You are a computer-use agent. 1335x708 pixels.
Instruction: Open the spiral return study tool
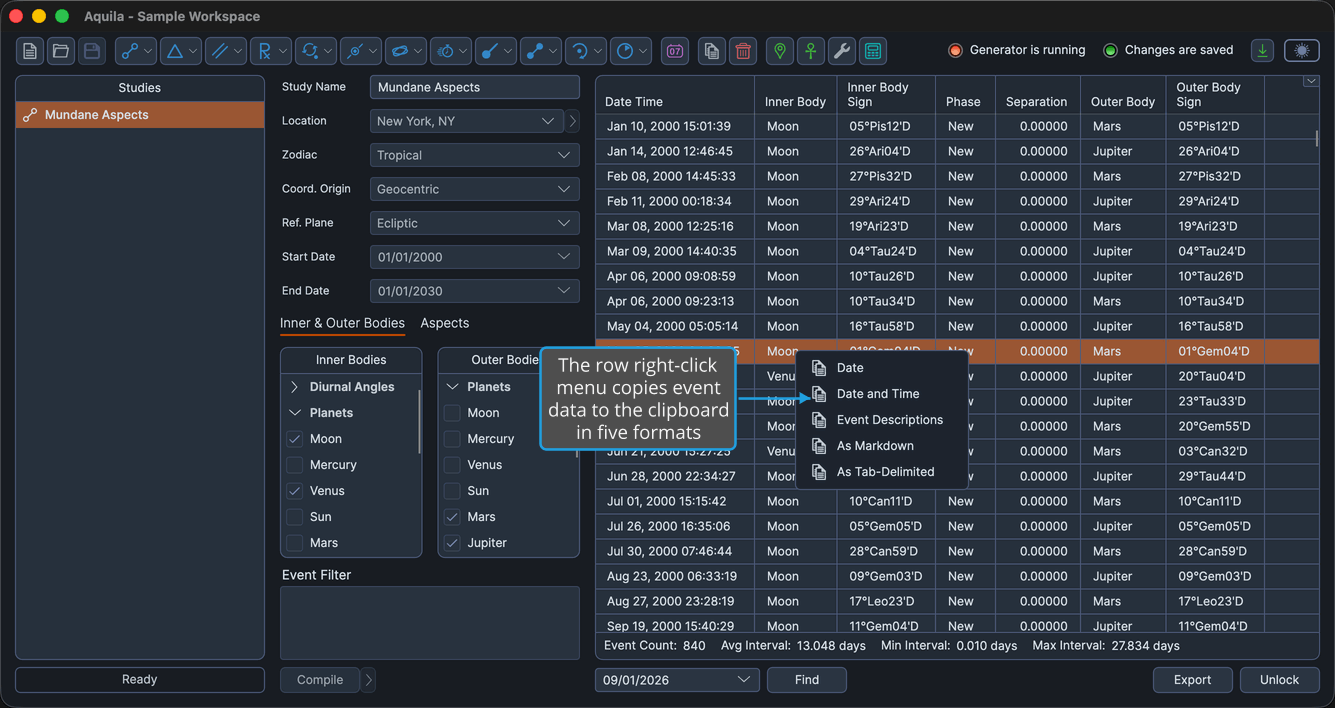click(586, 51)
